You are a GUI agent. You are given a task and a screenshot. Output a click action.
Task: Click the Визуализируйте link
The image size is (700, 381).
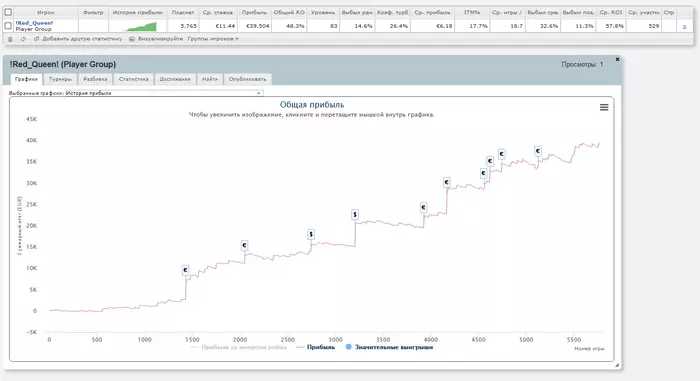160,39
